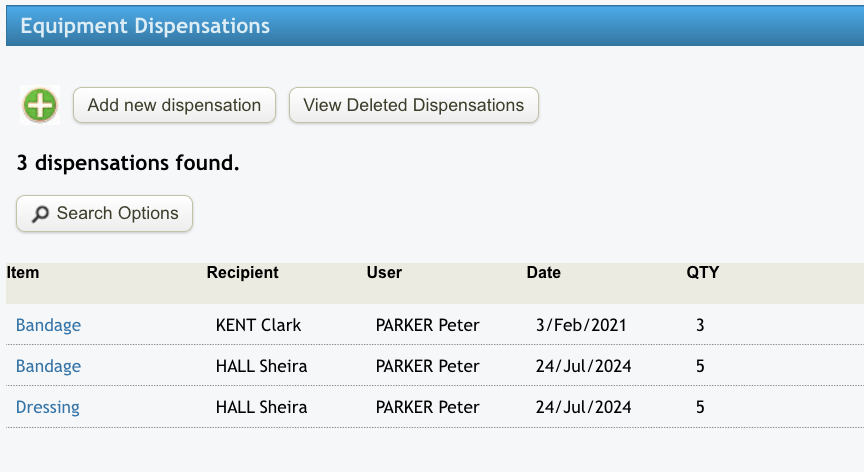
Task: Expand Search Options
Action: point(104,213)
